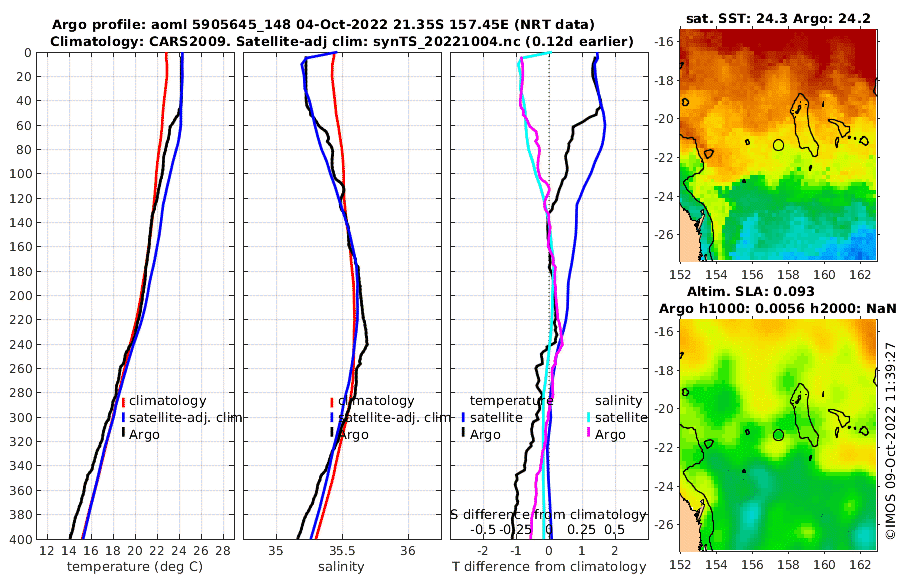The image size is (900, 580).
Task: Click the float location circle on SST map
Action: [778, 145]
